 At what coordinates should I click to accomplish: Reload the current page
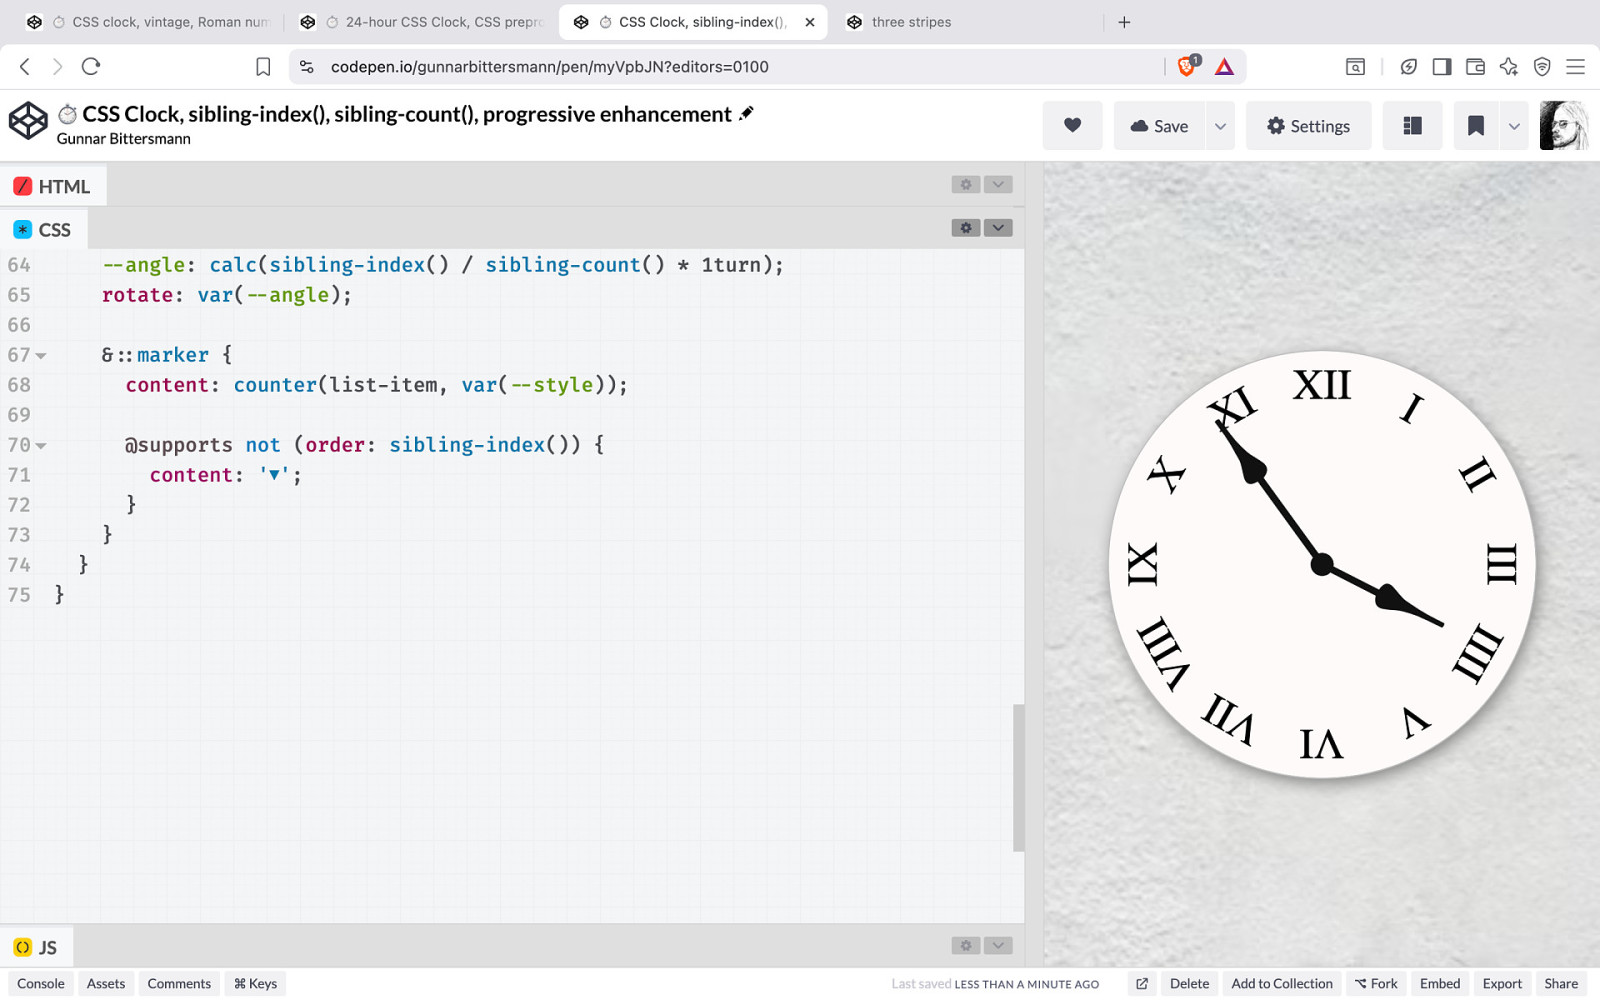coord(91,67)
